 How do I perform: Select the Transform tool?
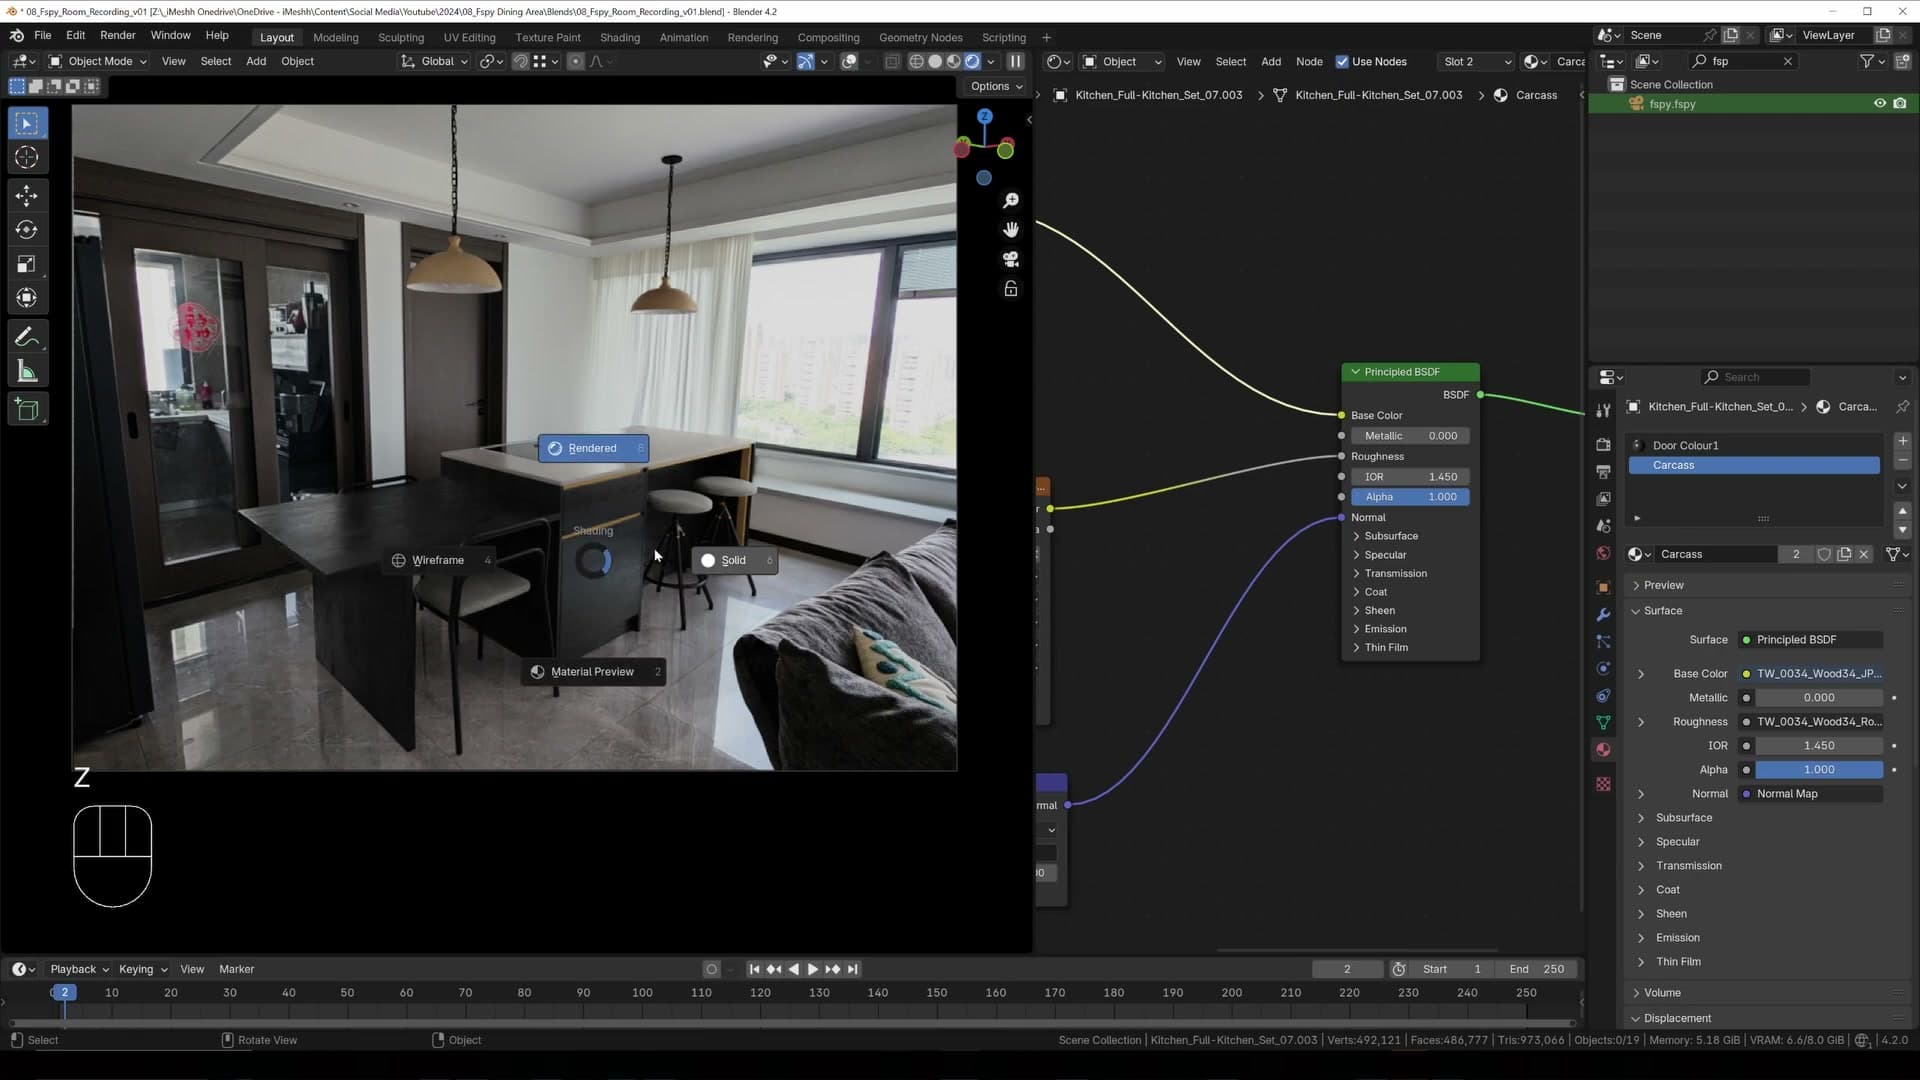pos(27,298)
